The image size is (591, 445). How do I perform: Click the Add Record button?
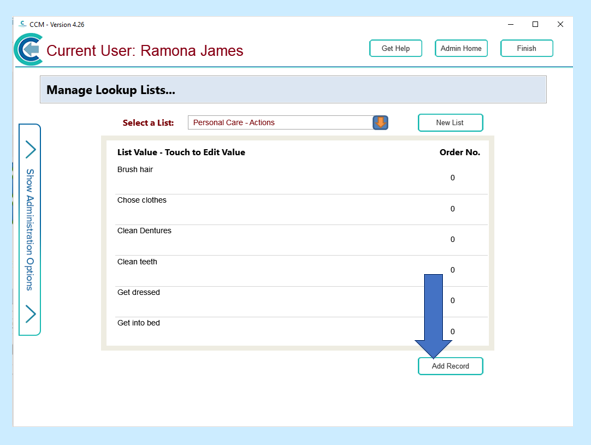coord(450,366)
